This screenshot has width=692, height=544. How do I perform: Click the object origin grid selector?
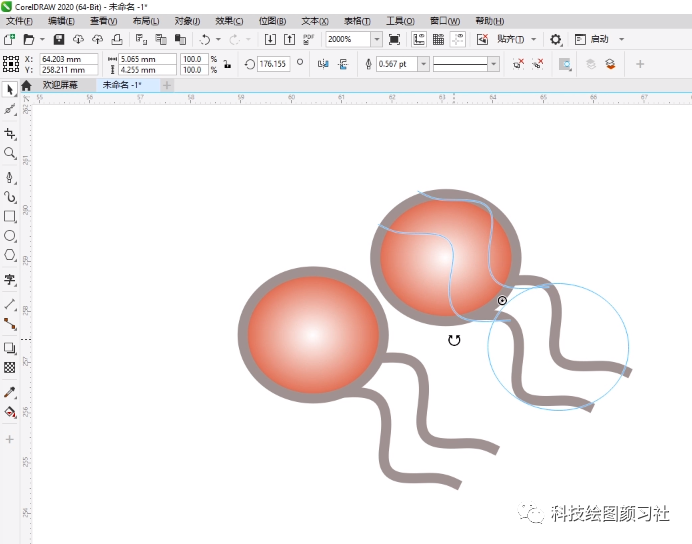pos(11,64)
